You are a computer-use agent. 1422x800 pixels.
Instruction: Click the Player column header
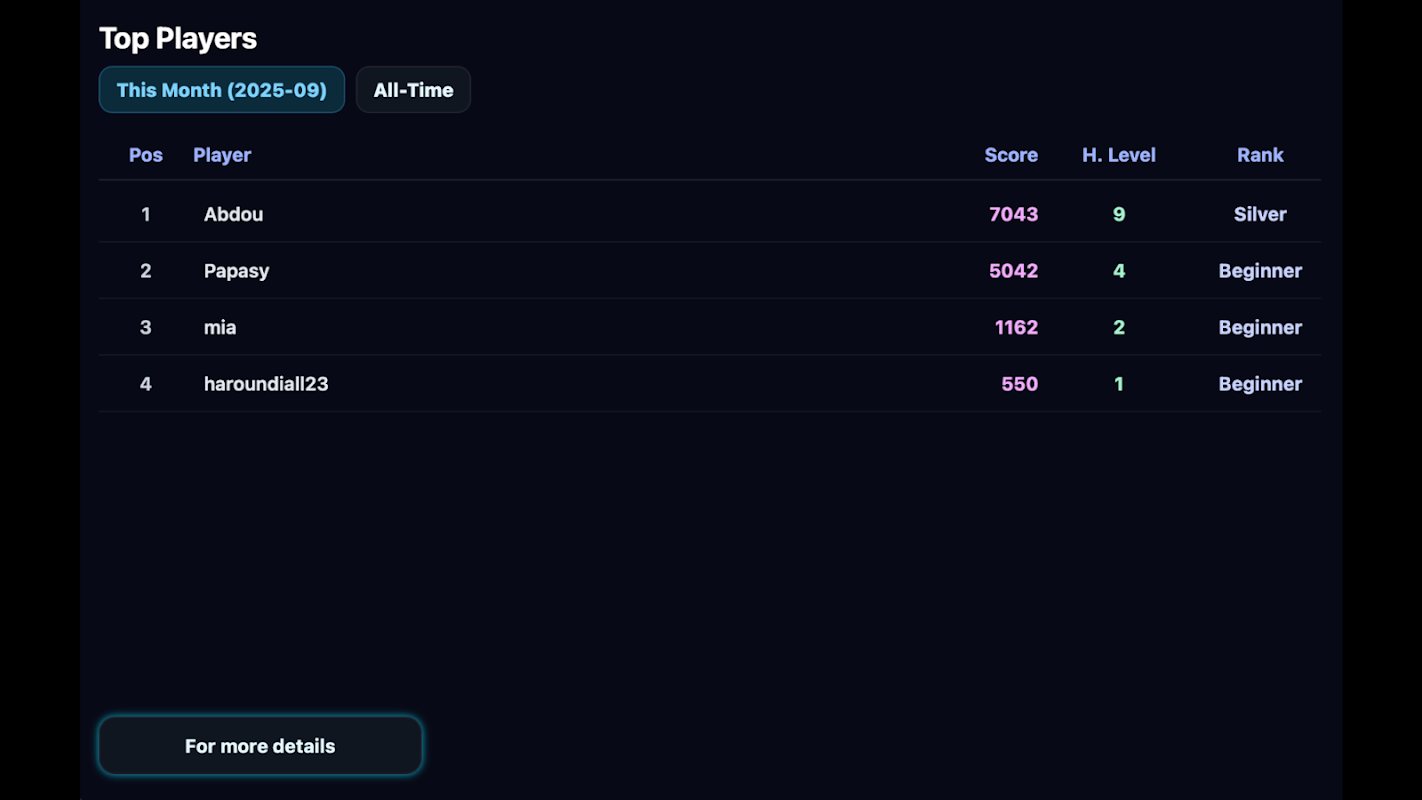222,155
